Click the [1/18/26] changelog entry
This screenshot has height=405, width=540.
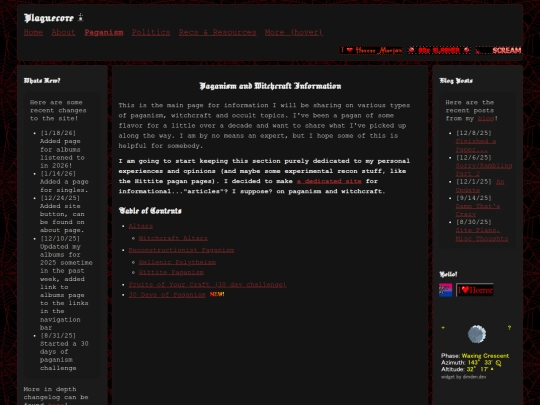pyautogui.click(x=62, y=149)
